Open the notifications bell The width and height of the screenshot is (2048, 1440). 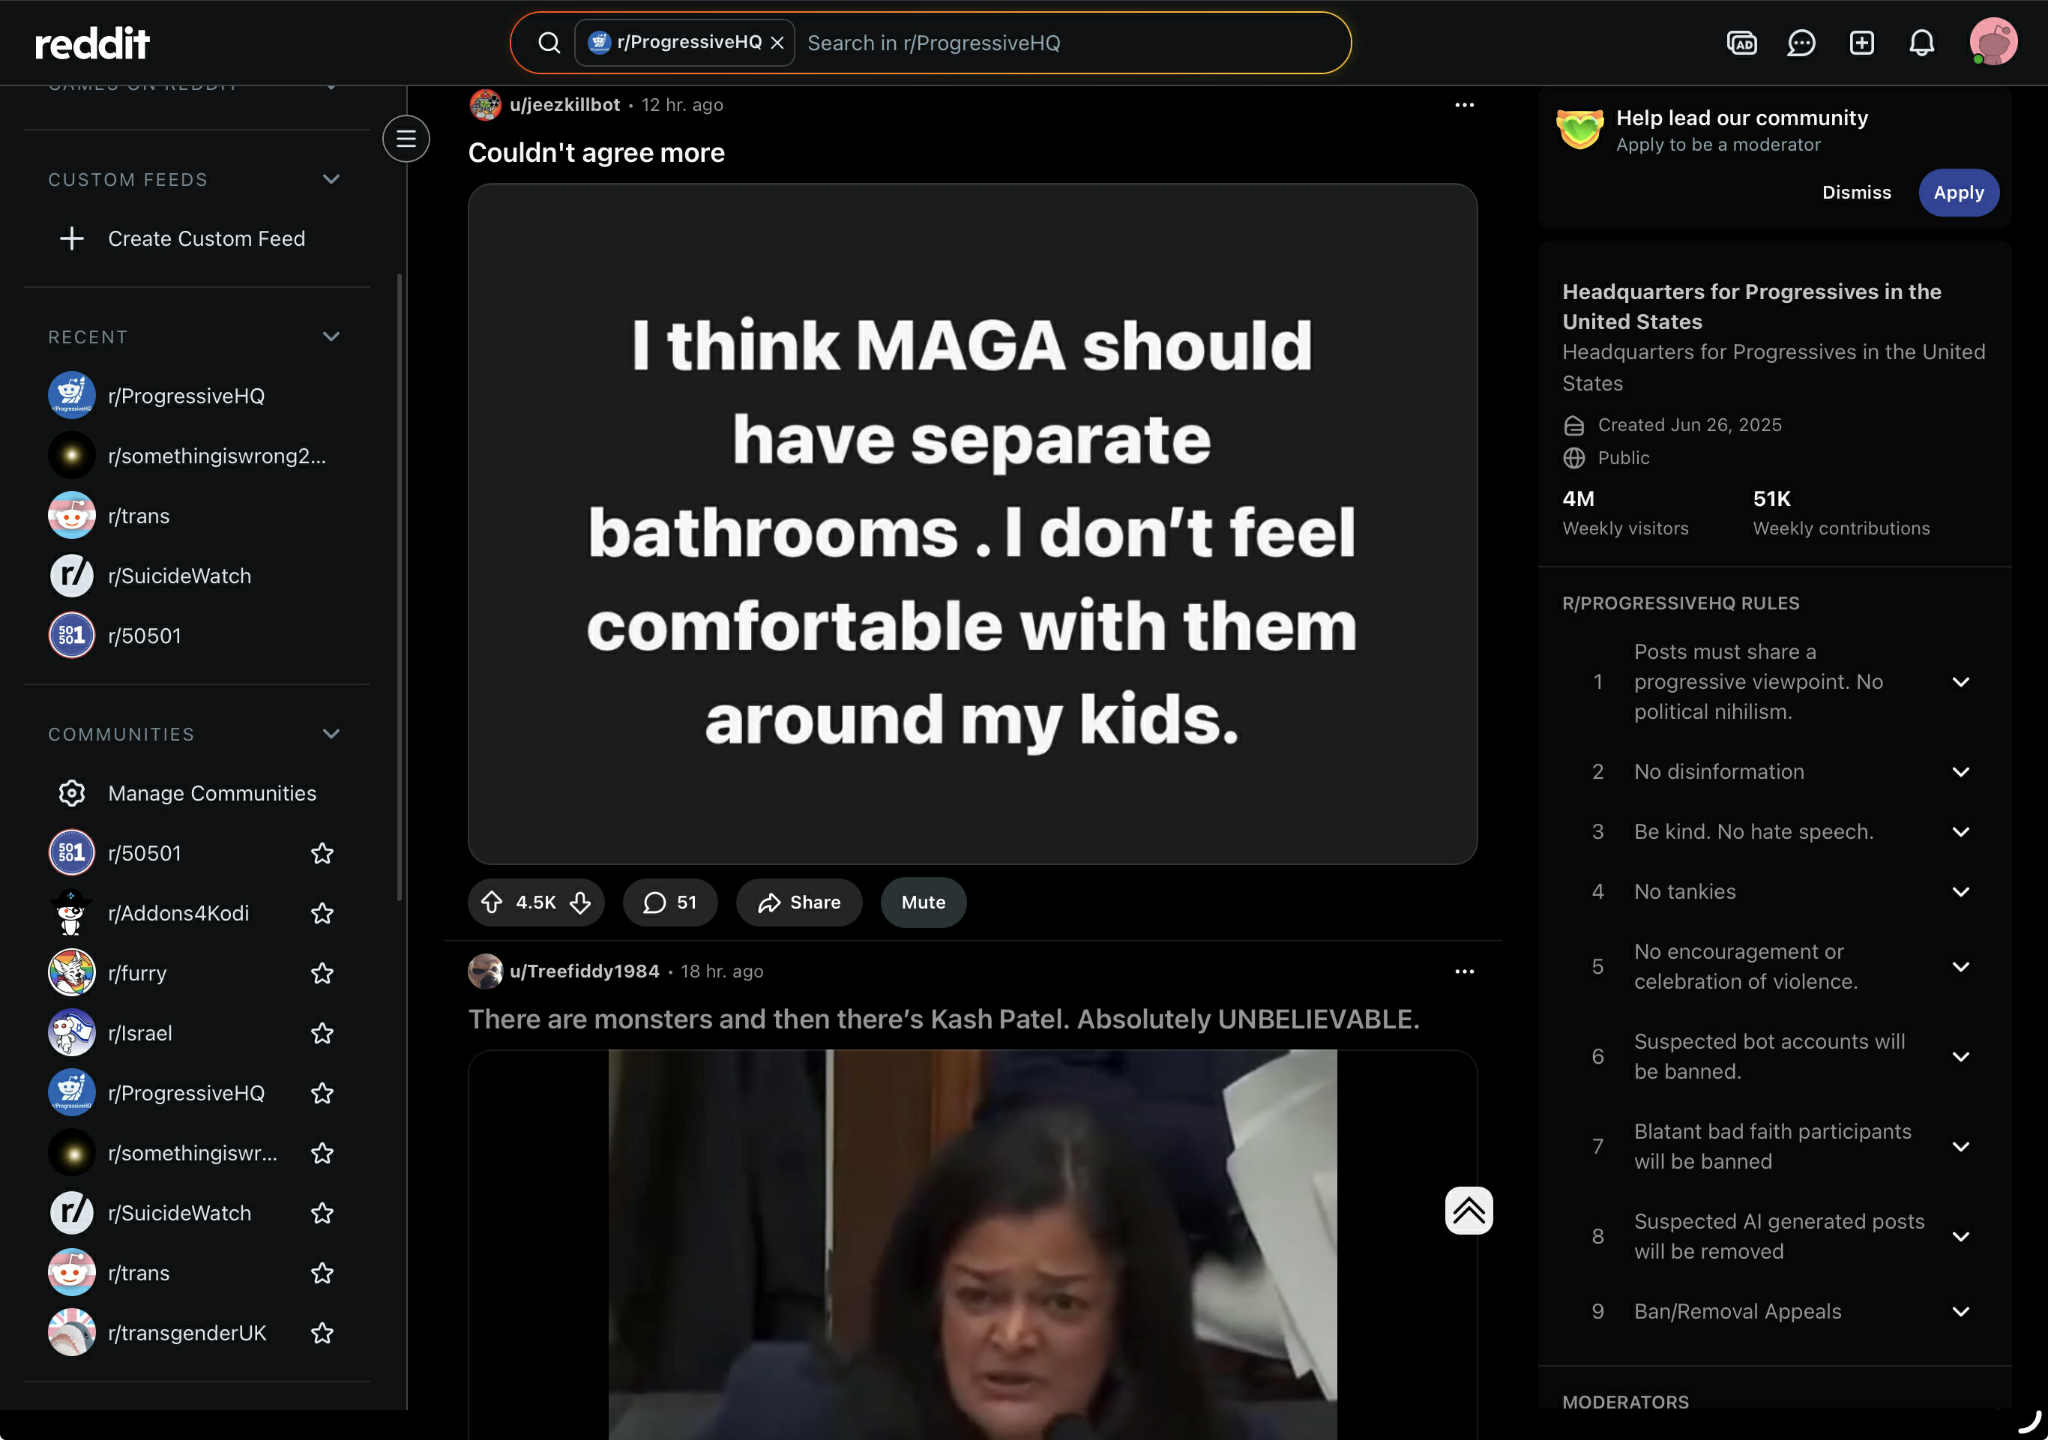(x=1921, y=43)
